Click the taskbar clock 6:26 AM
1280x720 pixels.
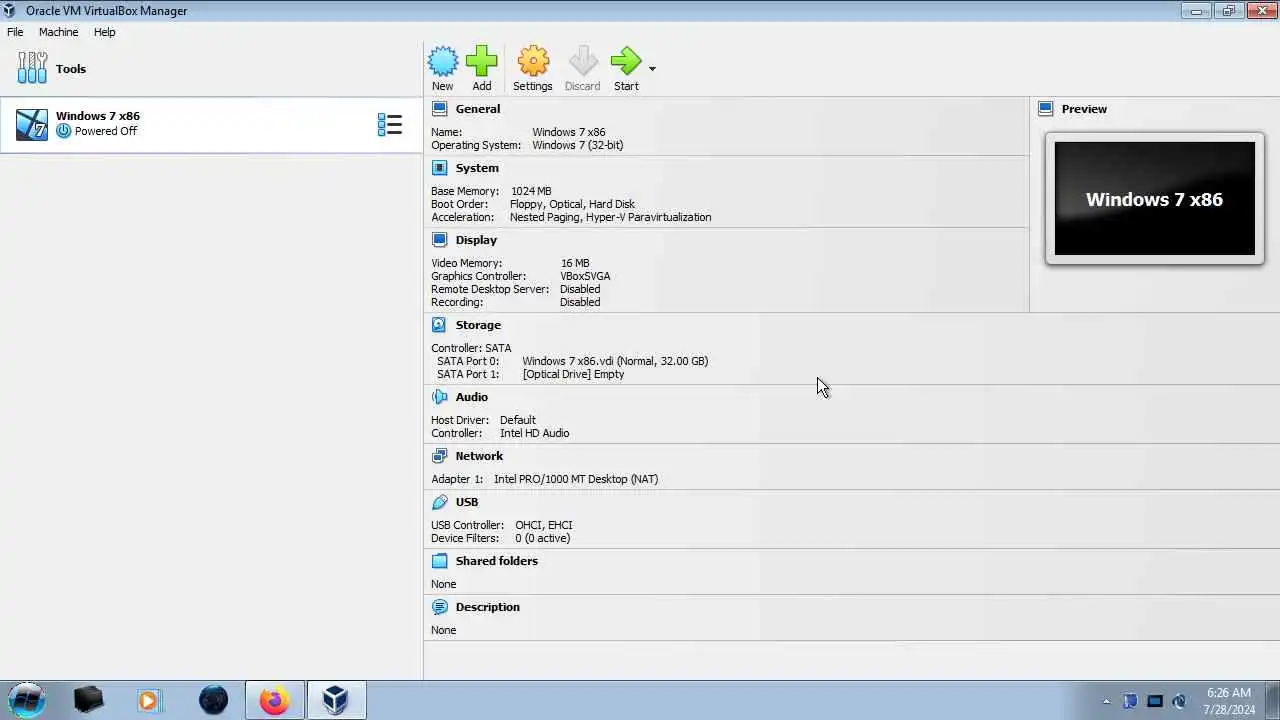pyautogui.click(x=1229, y=693)
